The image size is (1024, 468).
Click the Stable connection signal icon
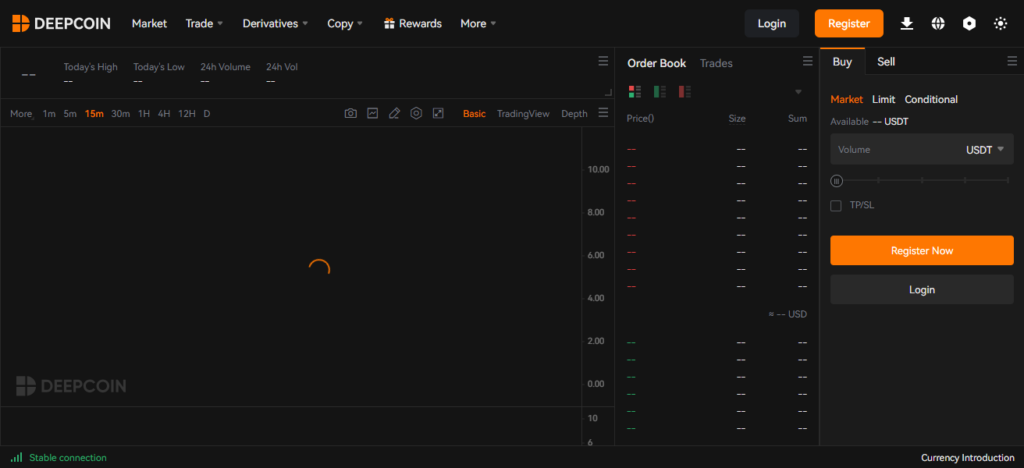click(x=16, y=458)
